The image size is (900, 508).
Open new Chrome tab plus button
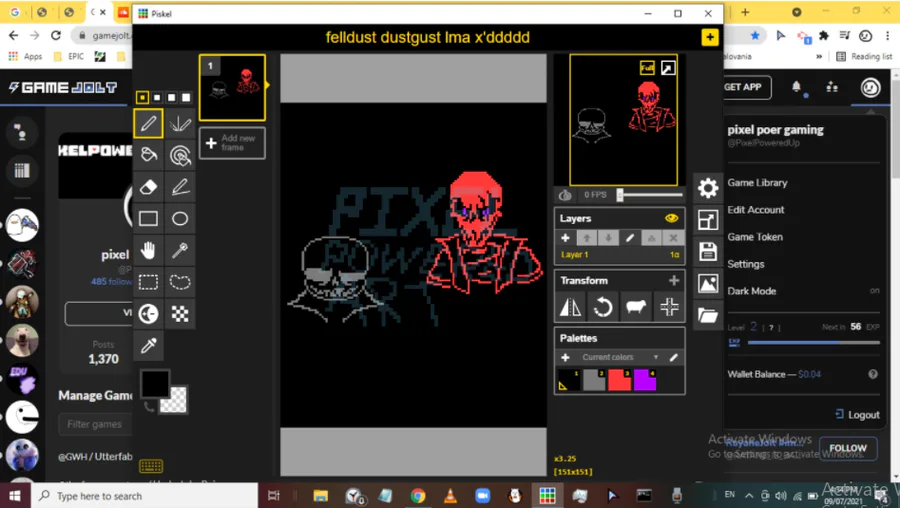click(745, 12)
